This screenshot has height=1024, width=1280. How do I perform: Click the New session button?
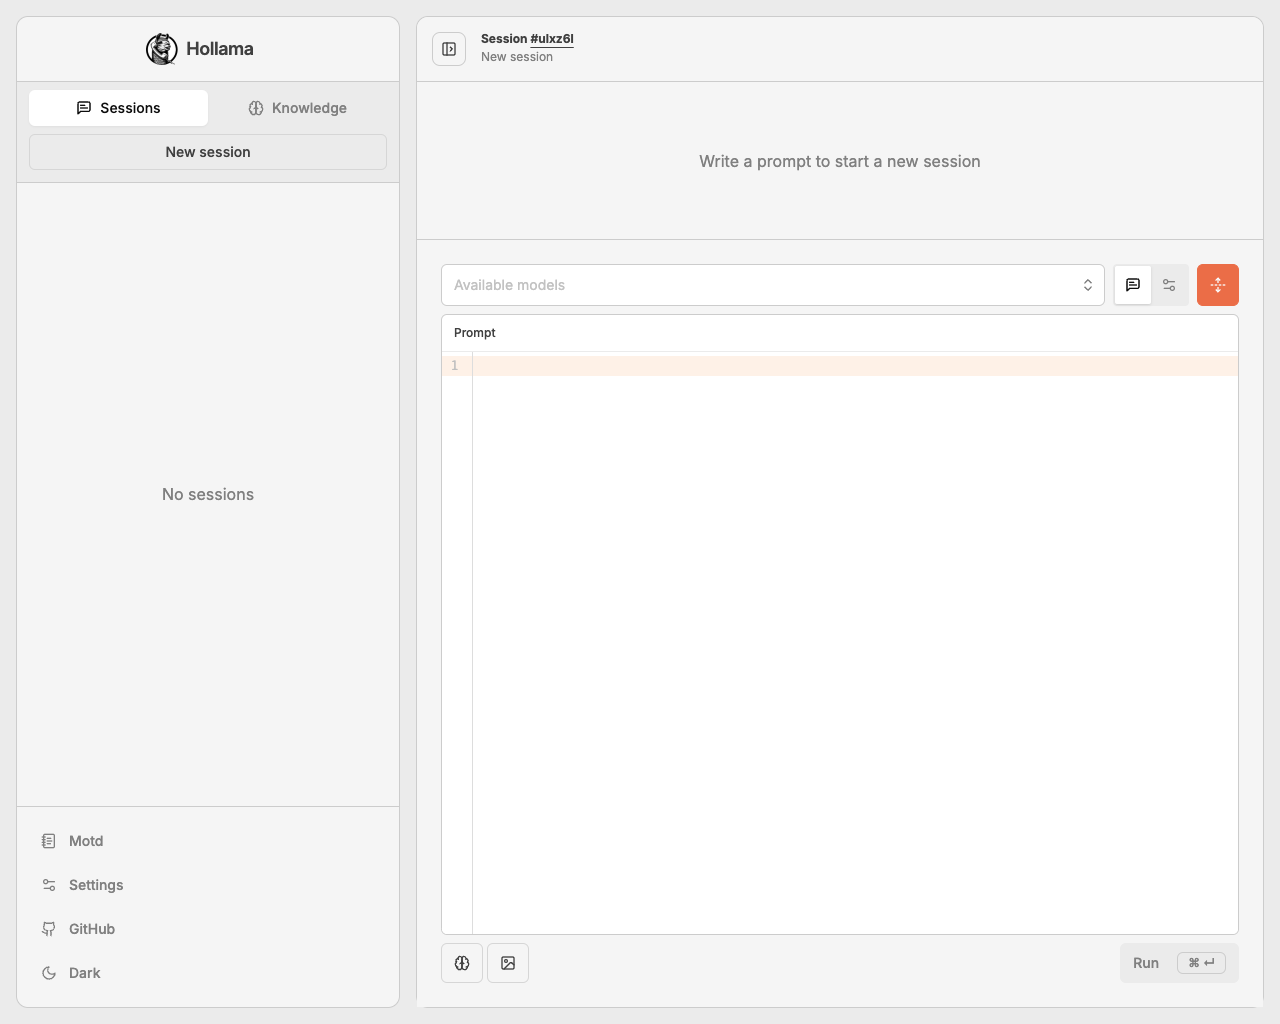[x=208, y=152]
